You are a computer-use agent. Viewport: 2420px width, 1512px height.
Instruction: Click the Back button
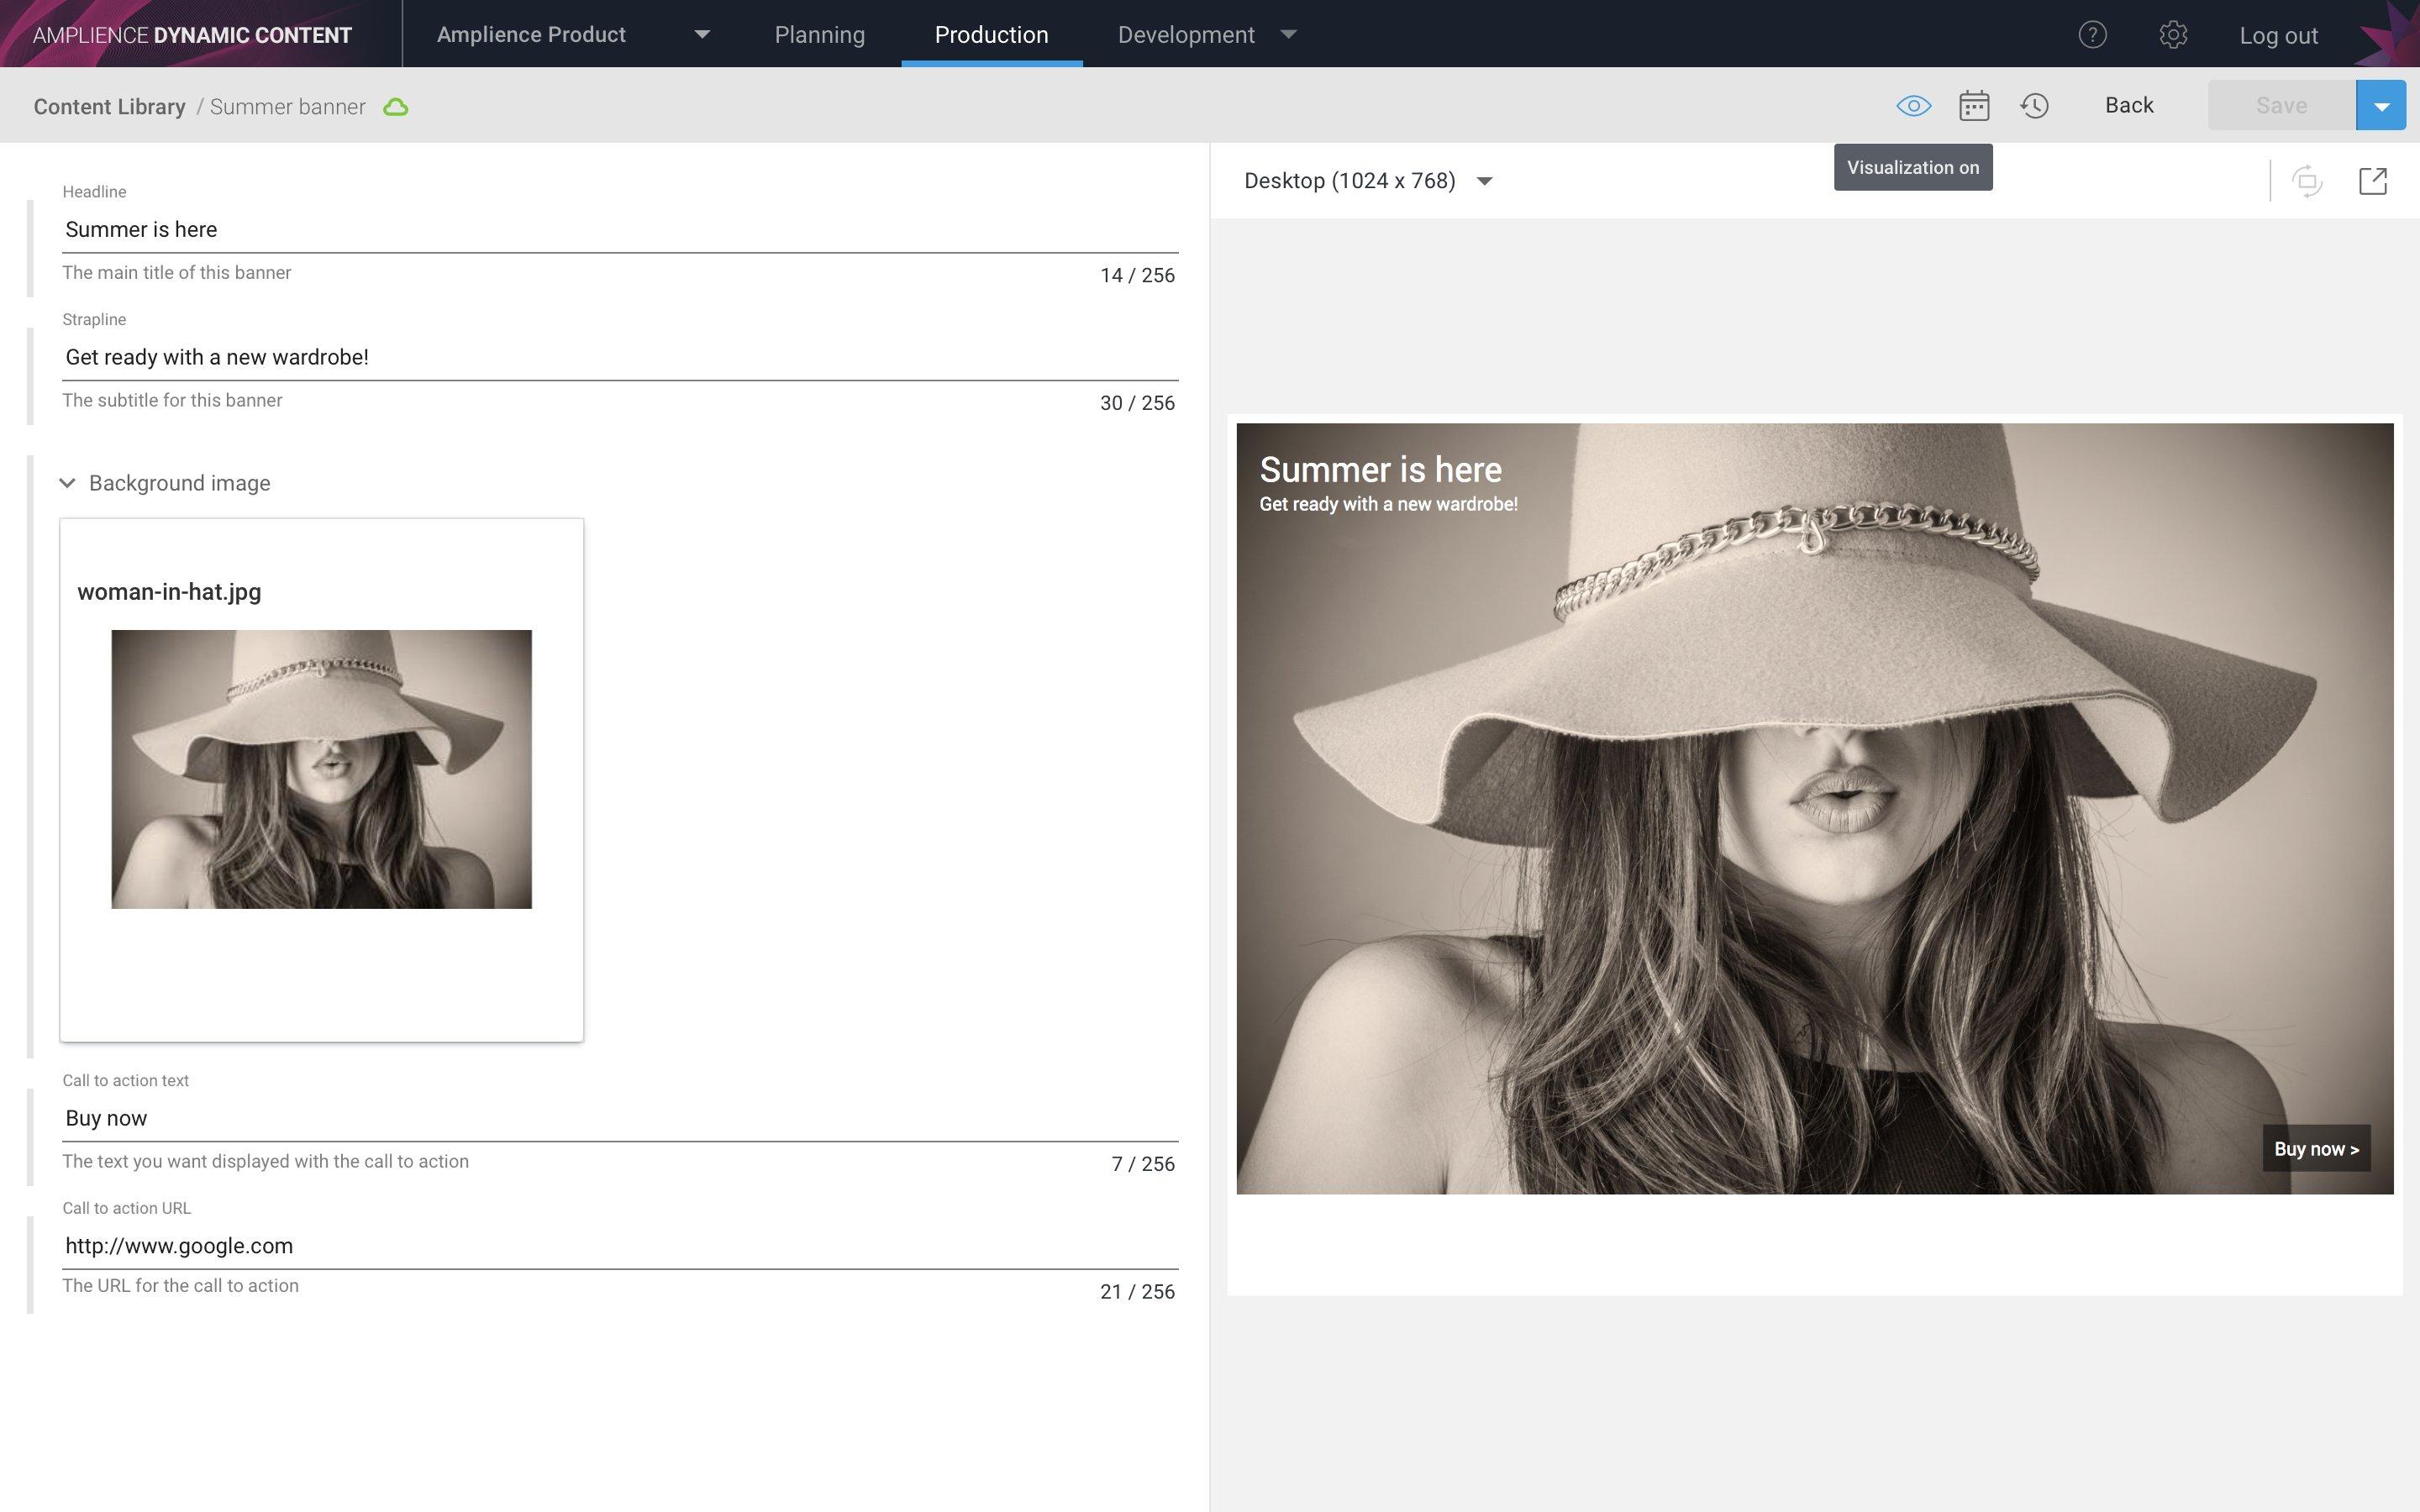(x=2129, y=106)
